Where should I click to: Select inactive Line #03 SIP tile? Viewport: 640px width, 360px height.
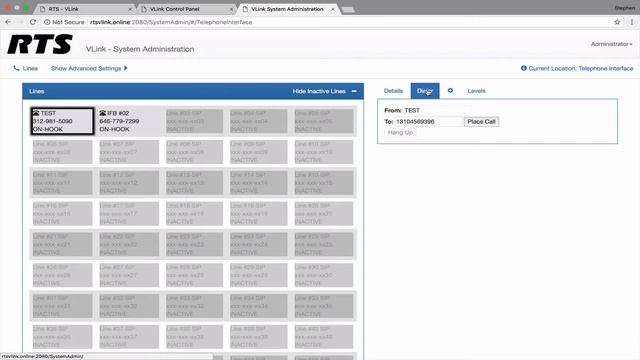[x=194, y=121]
